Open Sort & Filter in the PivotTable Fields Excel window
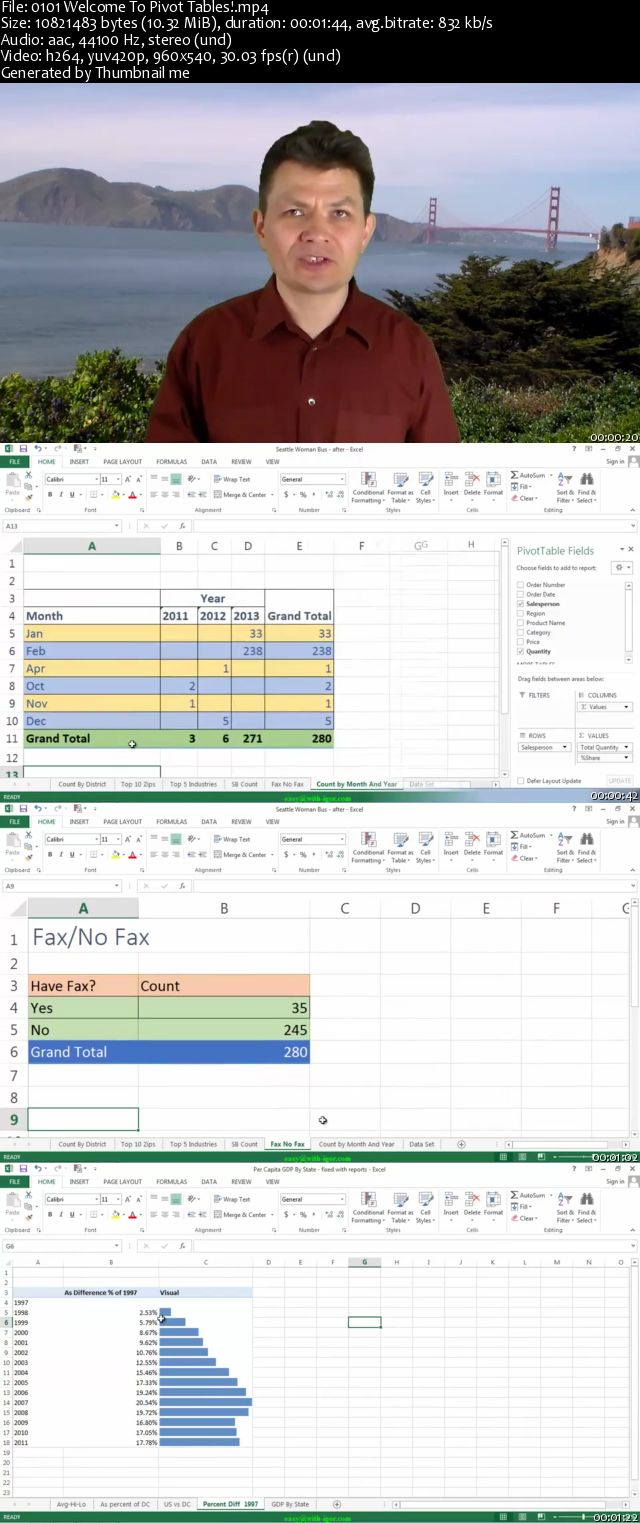This screenshot has width=640, height=1523. [x=565, y=487]
